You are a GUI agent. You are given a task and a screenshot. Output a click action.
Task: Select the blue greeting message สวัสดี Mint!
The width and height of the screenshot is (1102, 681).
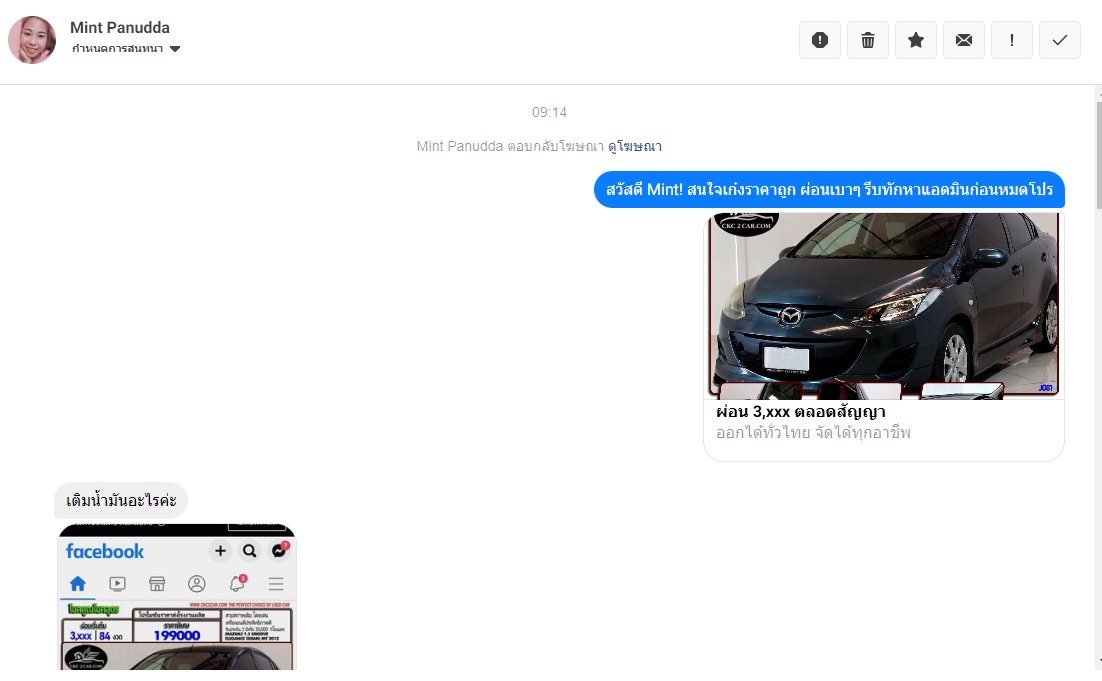[829, 190]
